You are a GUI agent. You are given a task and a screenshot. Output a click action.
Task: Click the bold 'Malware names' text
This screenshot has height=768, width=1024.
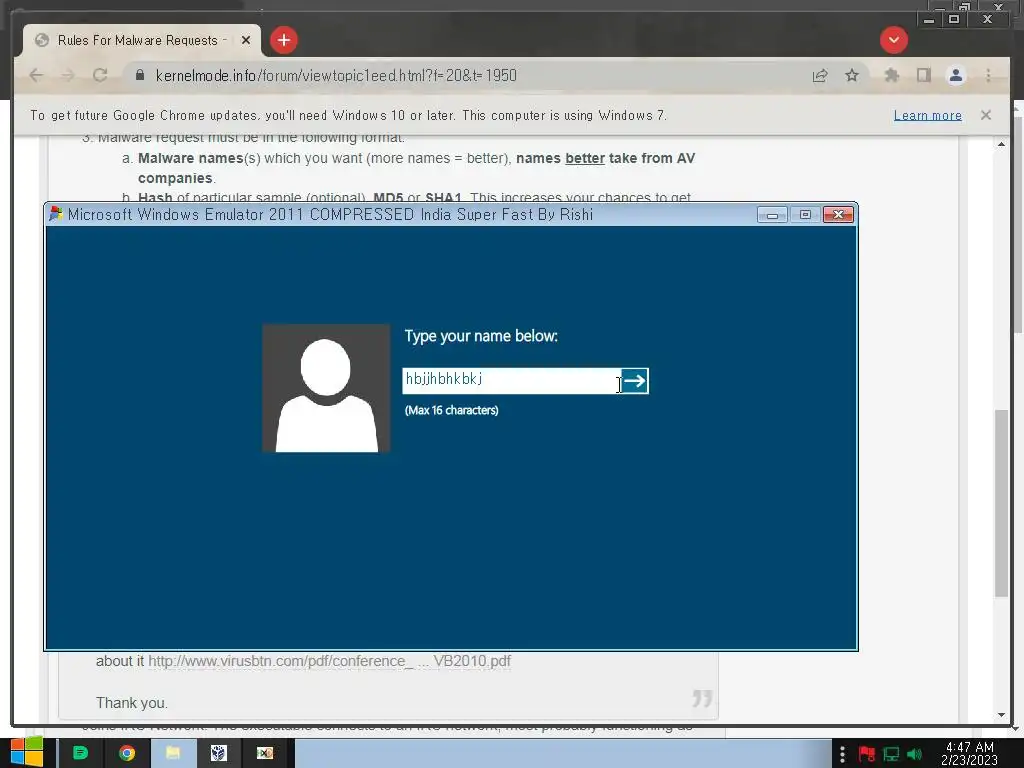coord(191,158)
